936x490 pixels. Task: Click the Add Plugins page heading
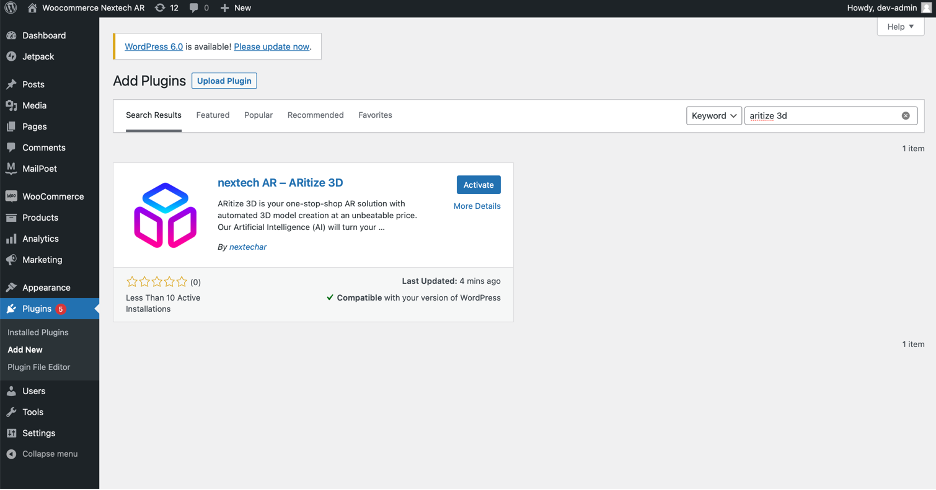[149, 81]
